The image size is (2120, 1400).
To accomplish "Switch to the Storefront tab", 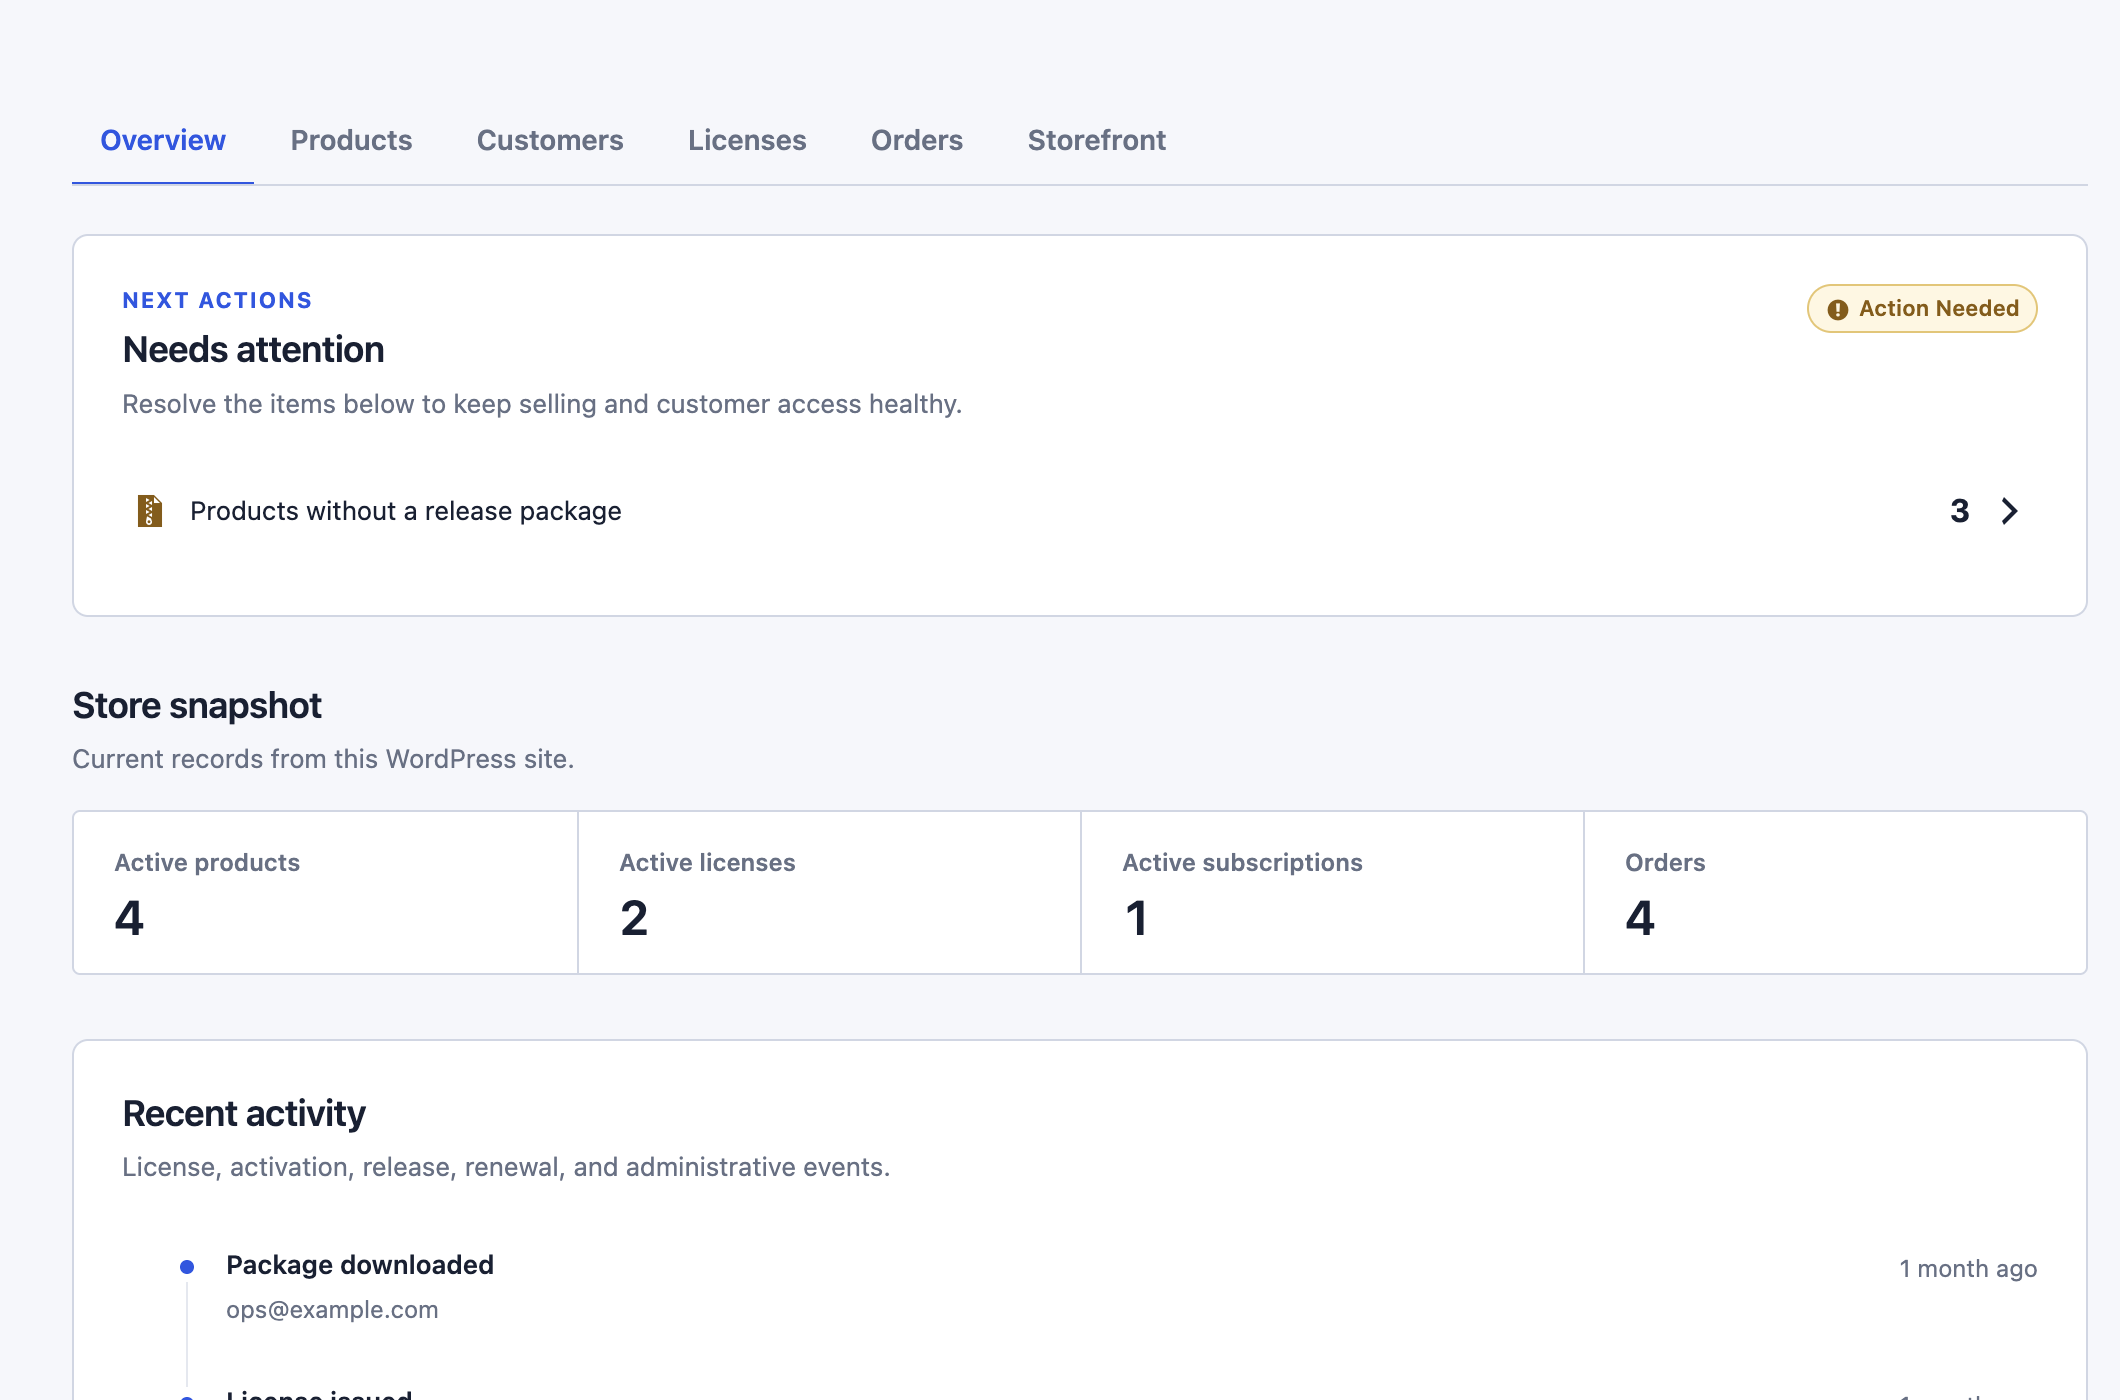I will pos(1097,140).
